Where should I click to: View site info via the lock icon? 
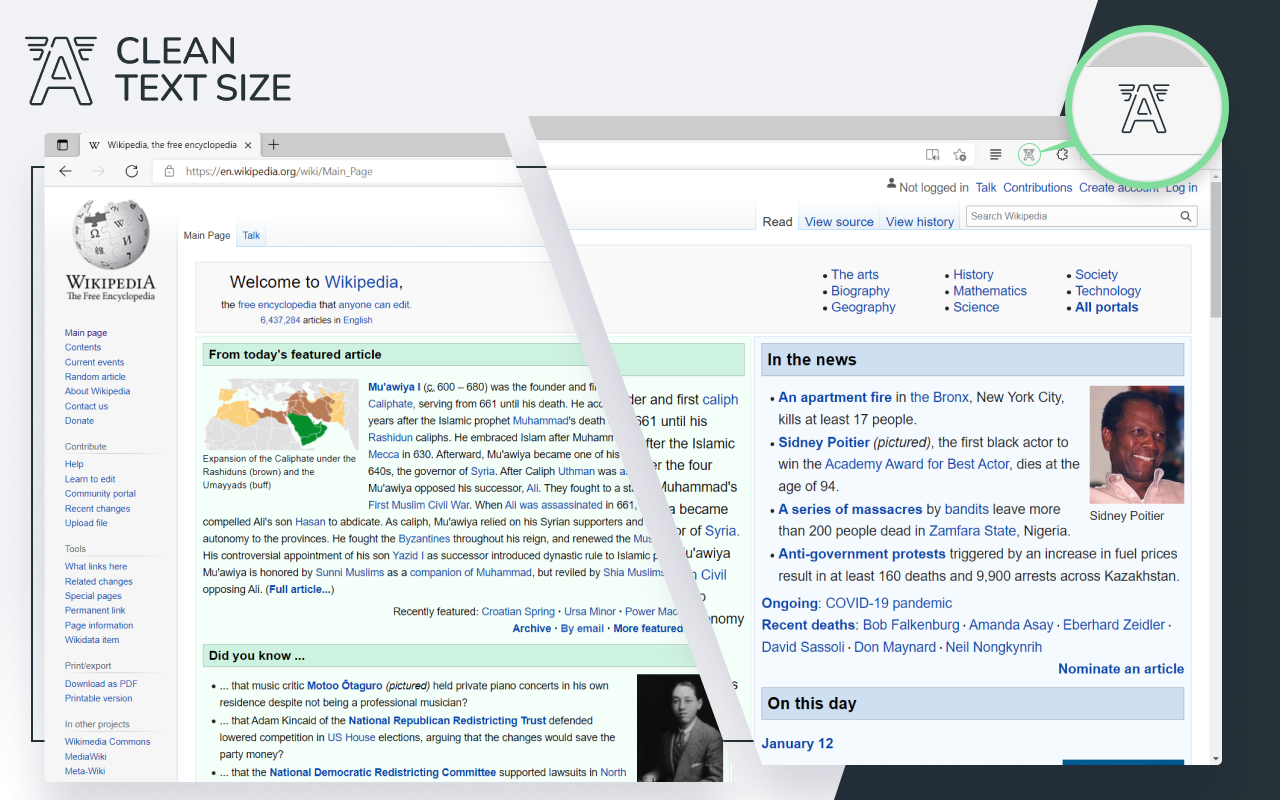click(x=170, y=171)
